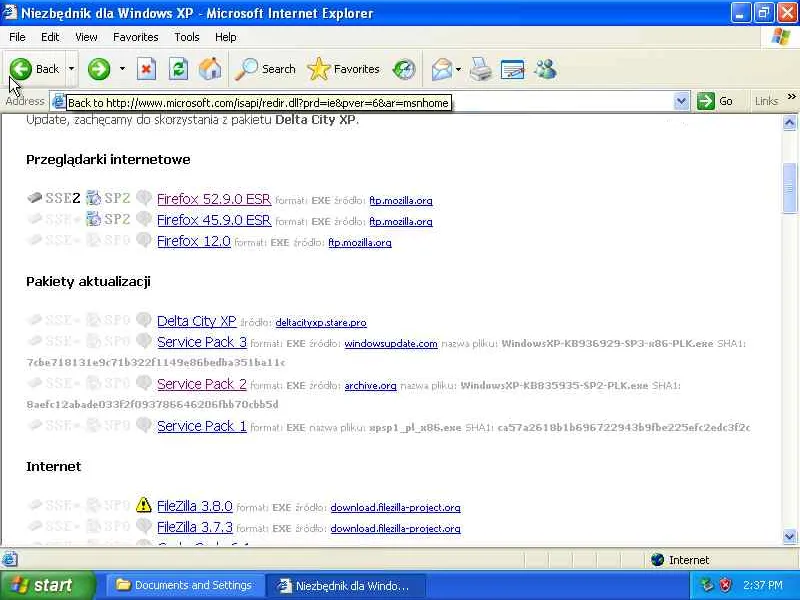
Task: Switch to Documents and Settings taskbar window
Action: click(x=185, y=585)
